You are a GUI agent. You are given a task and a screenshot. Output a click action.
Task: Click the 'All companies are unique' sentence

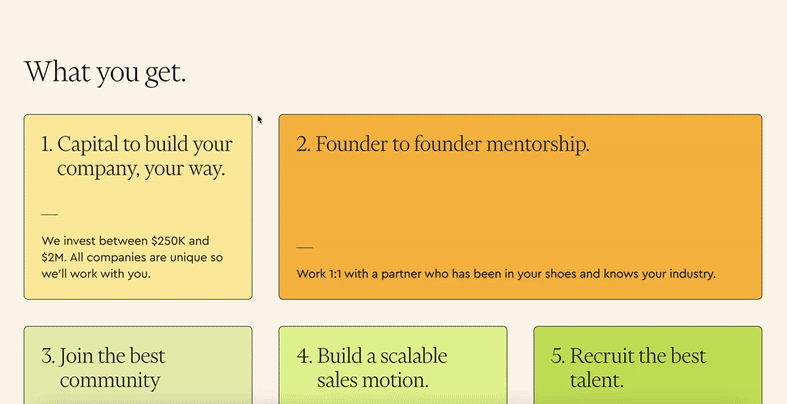coord(133,265)
